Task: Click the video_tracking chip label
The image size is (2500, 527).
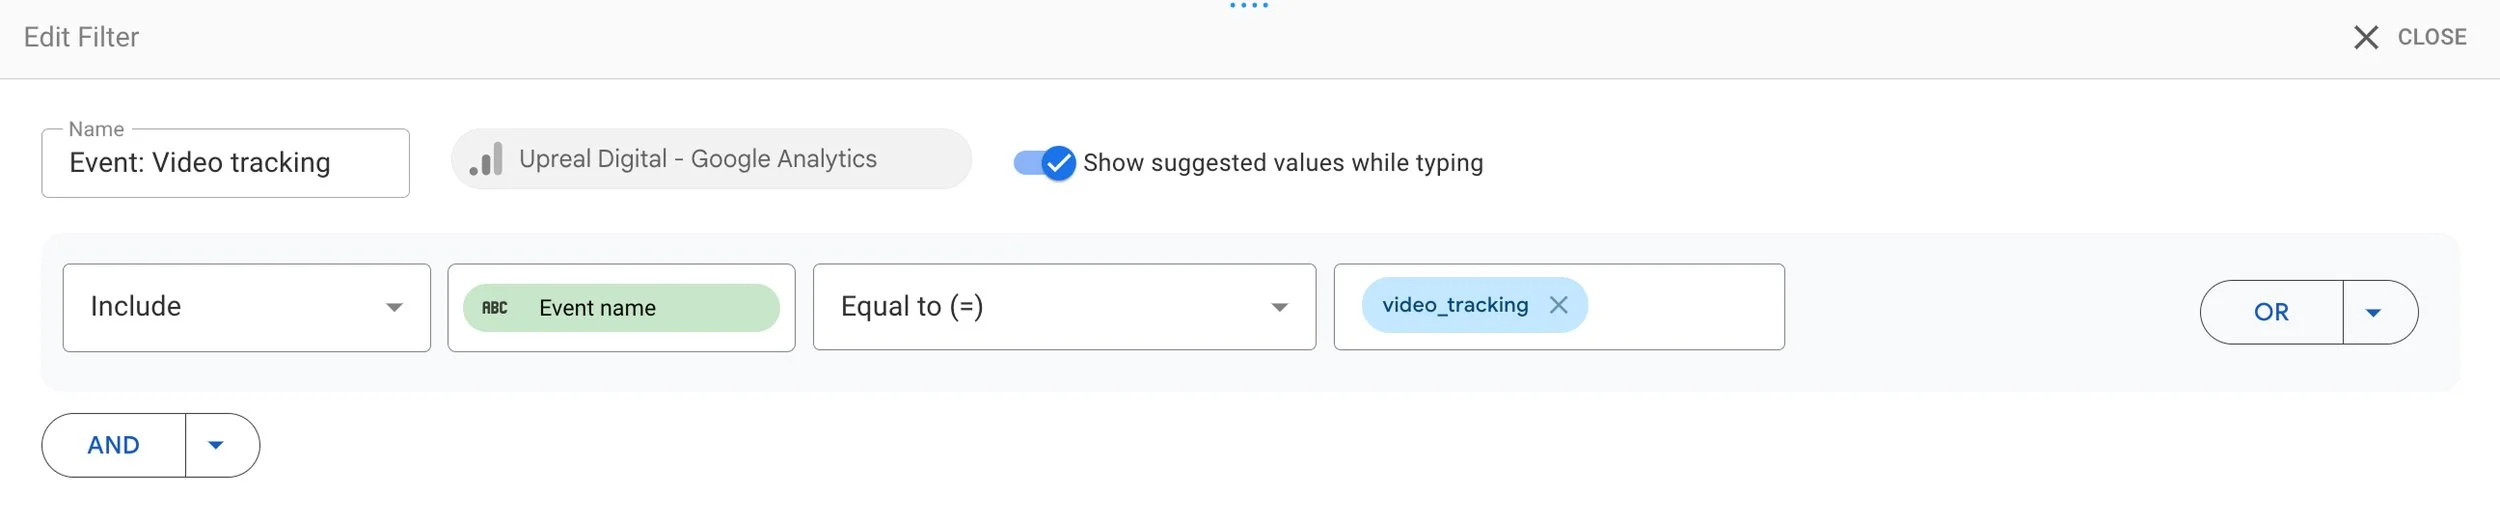Action: point(1455,305)
